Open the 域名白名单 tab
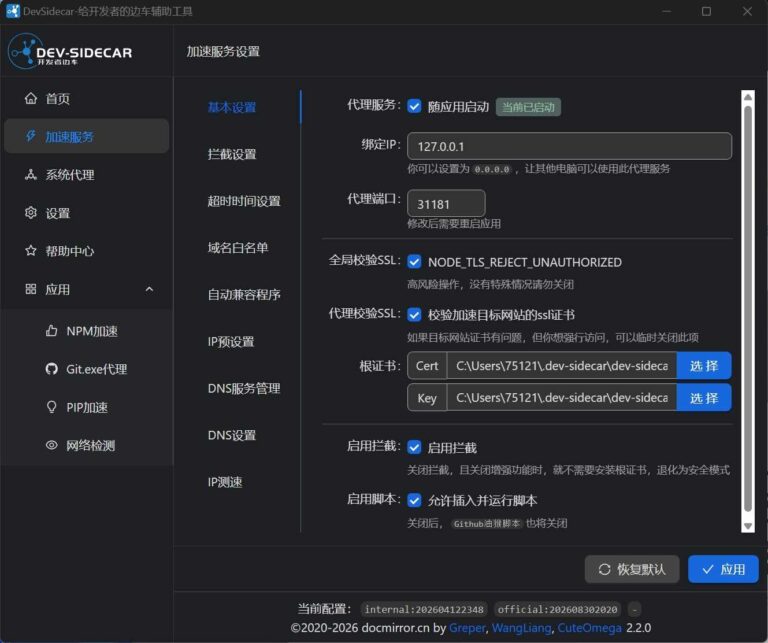 (238, 248)
